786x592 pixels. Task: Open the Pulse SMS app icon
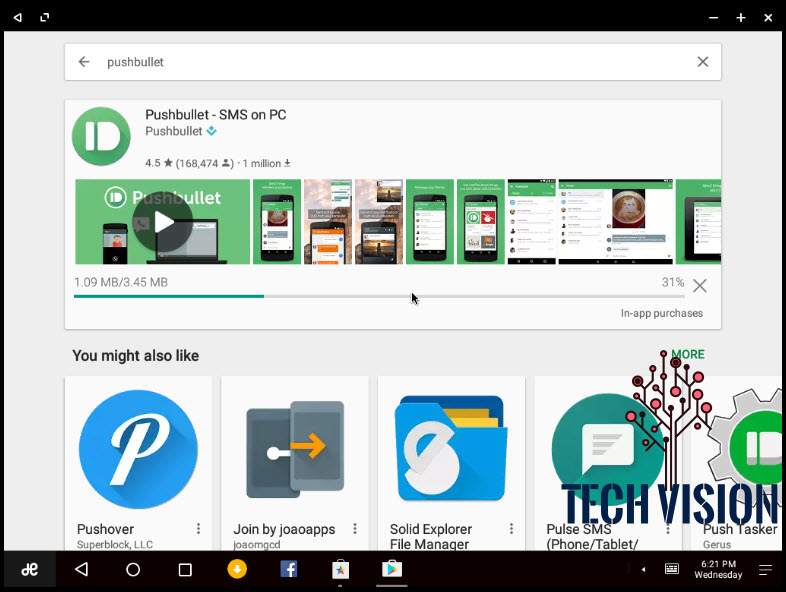(608, 451)
